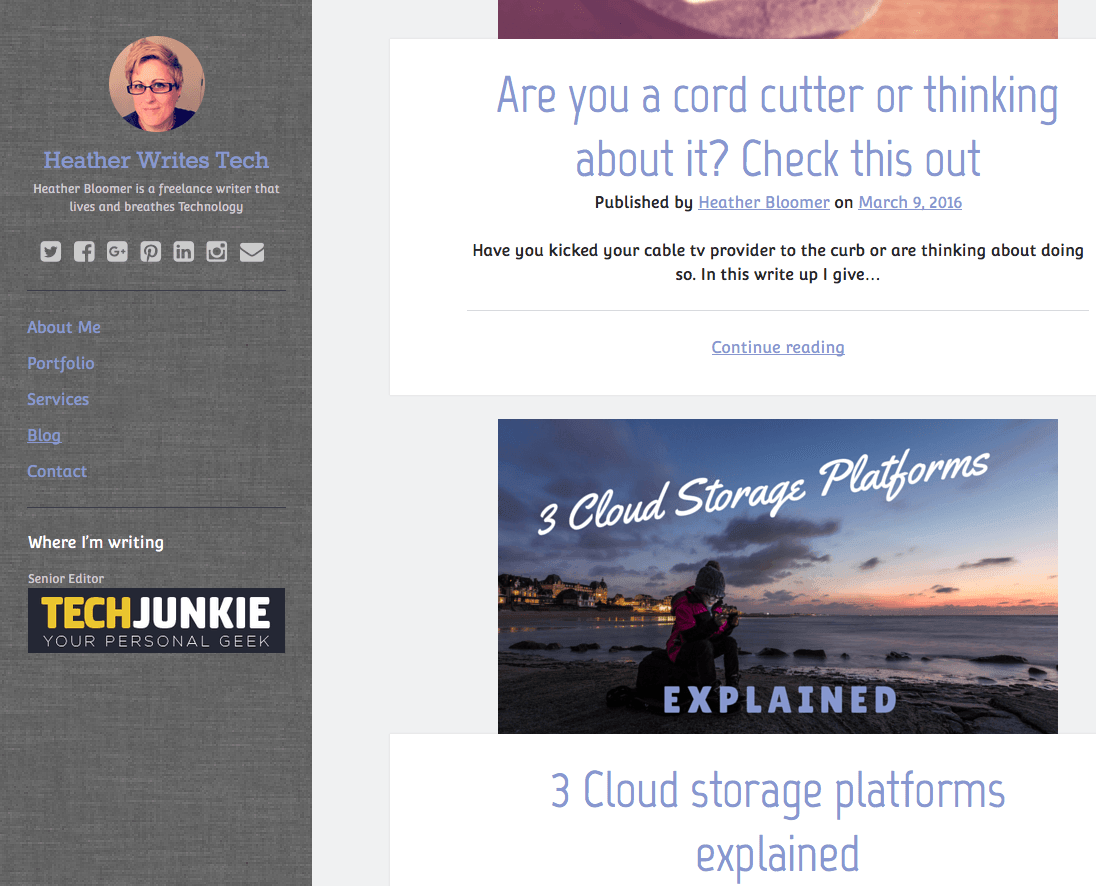Click Continue reading for cord cutter post
1096x886 pixels.
(x=778, y=347)
